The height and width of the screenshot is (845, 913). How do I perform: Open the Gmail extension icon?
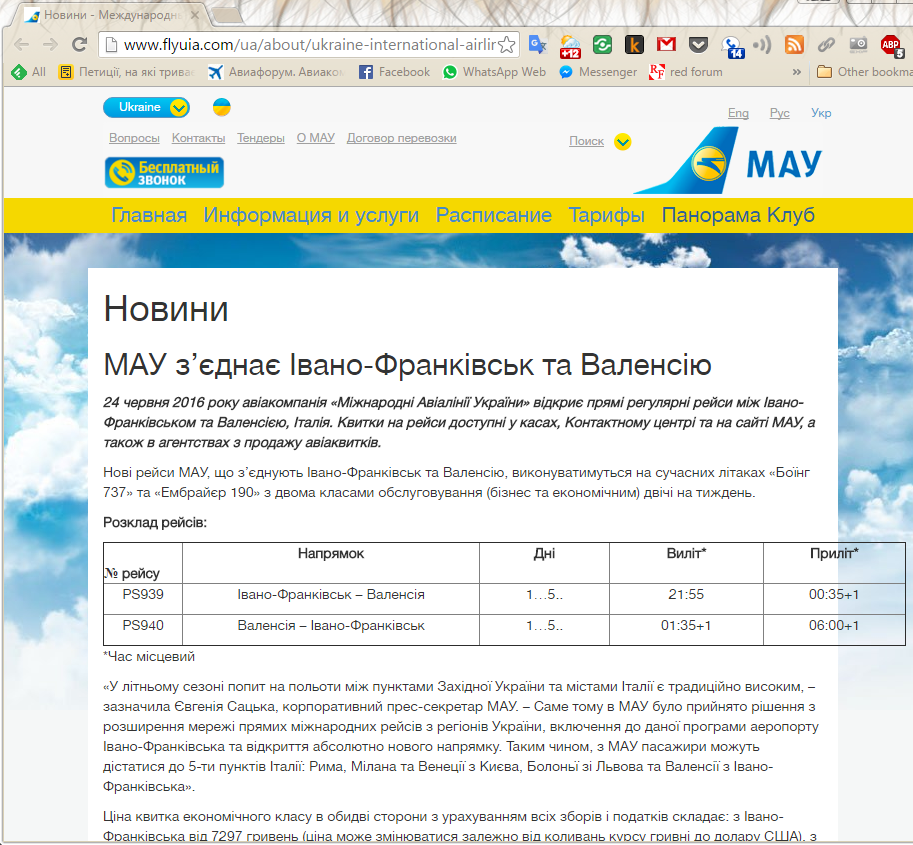pos(666,44)
